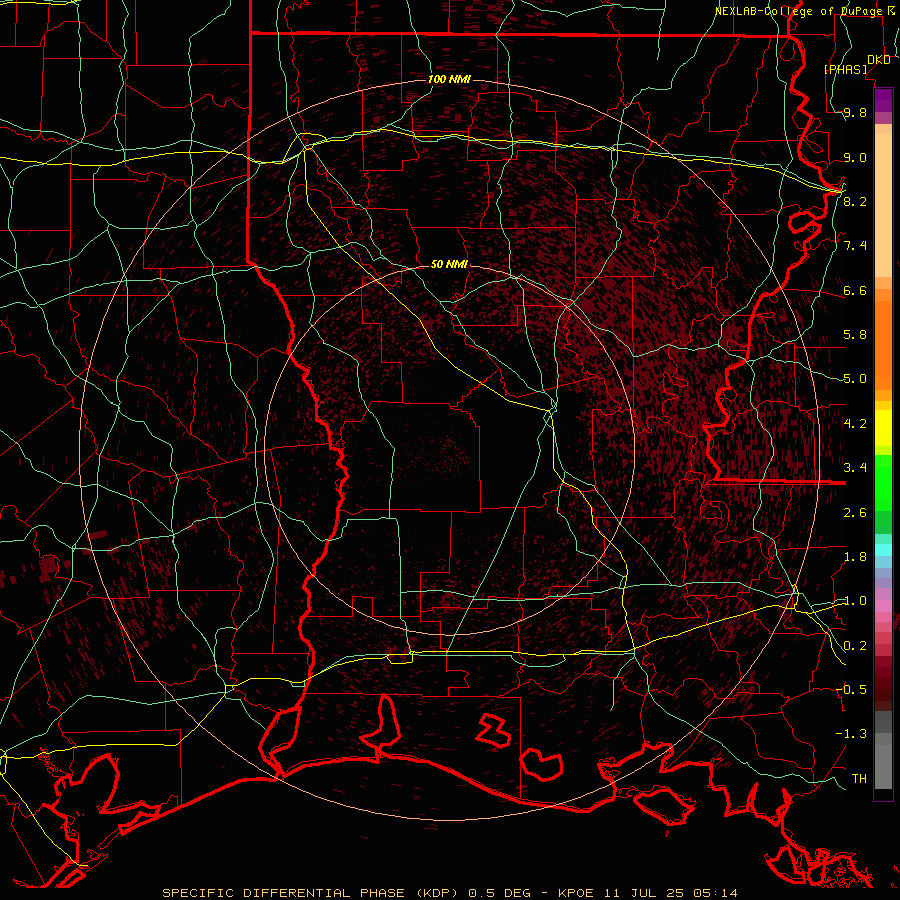The width and height of the screenshot is (900, 900).
Task: Click the 5.0 scale value
Action: pyautogui.click(x=855, y=379)
